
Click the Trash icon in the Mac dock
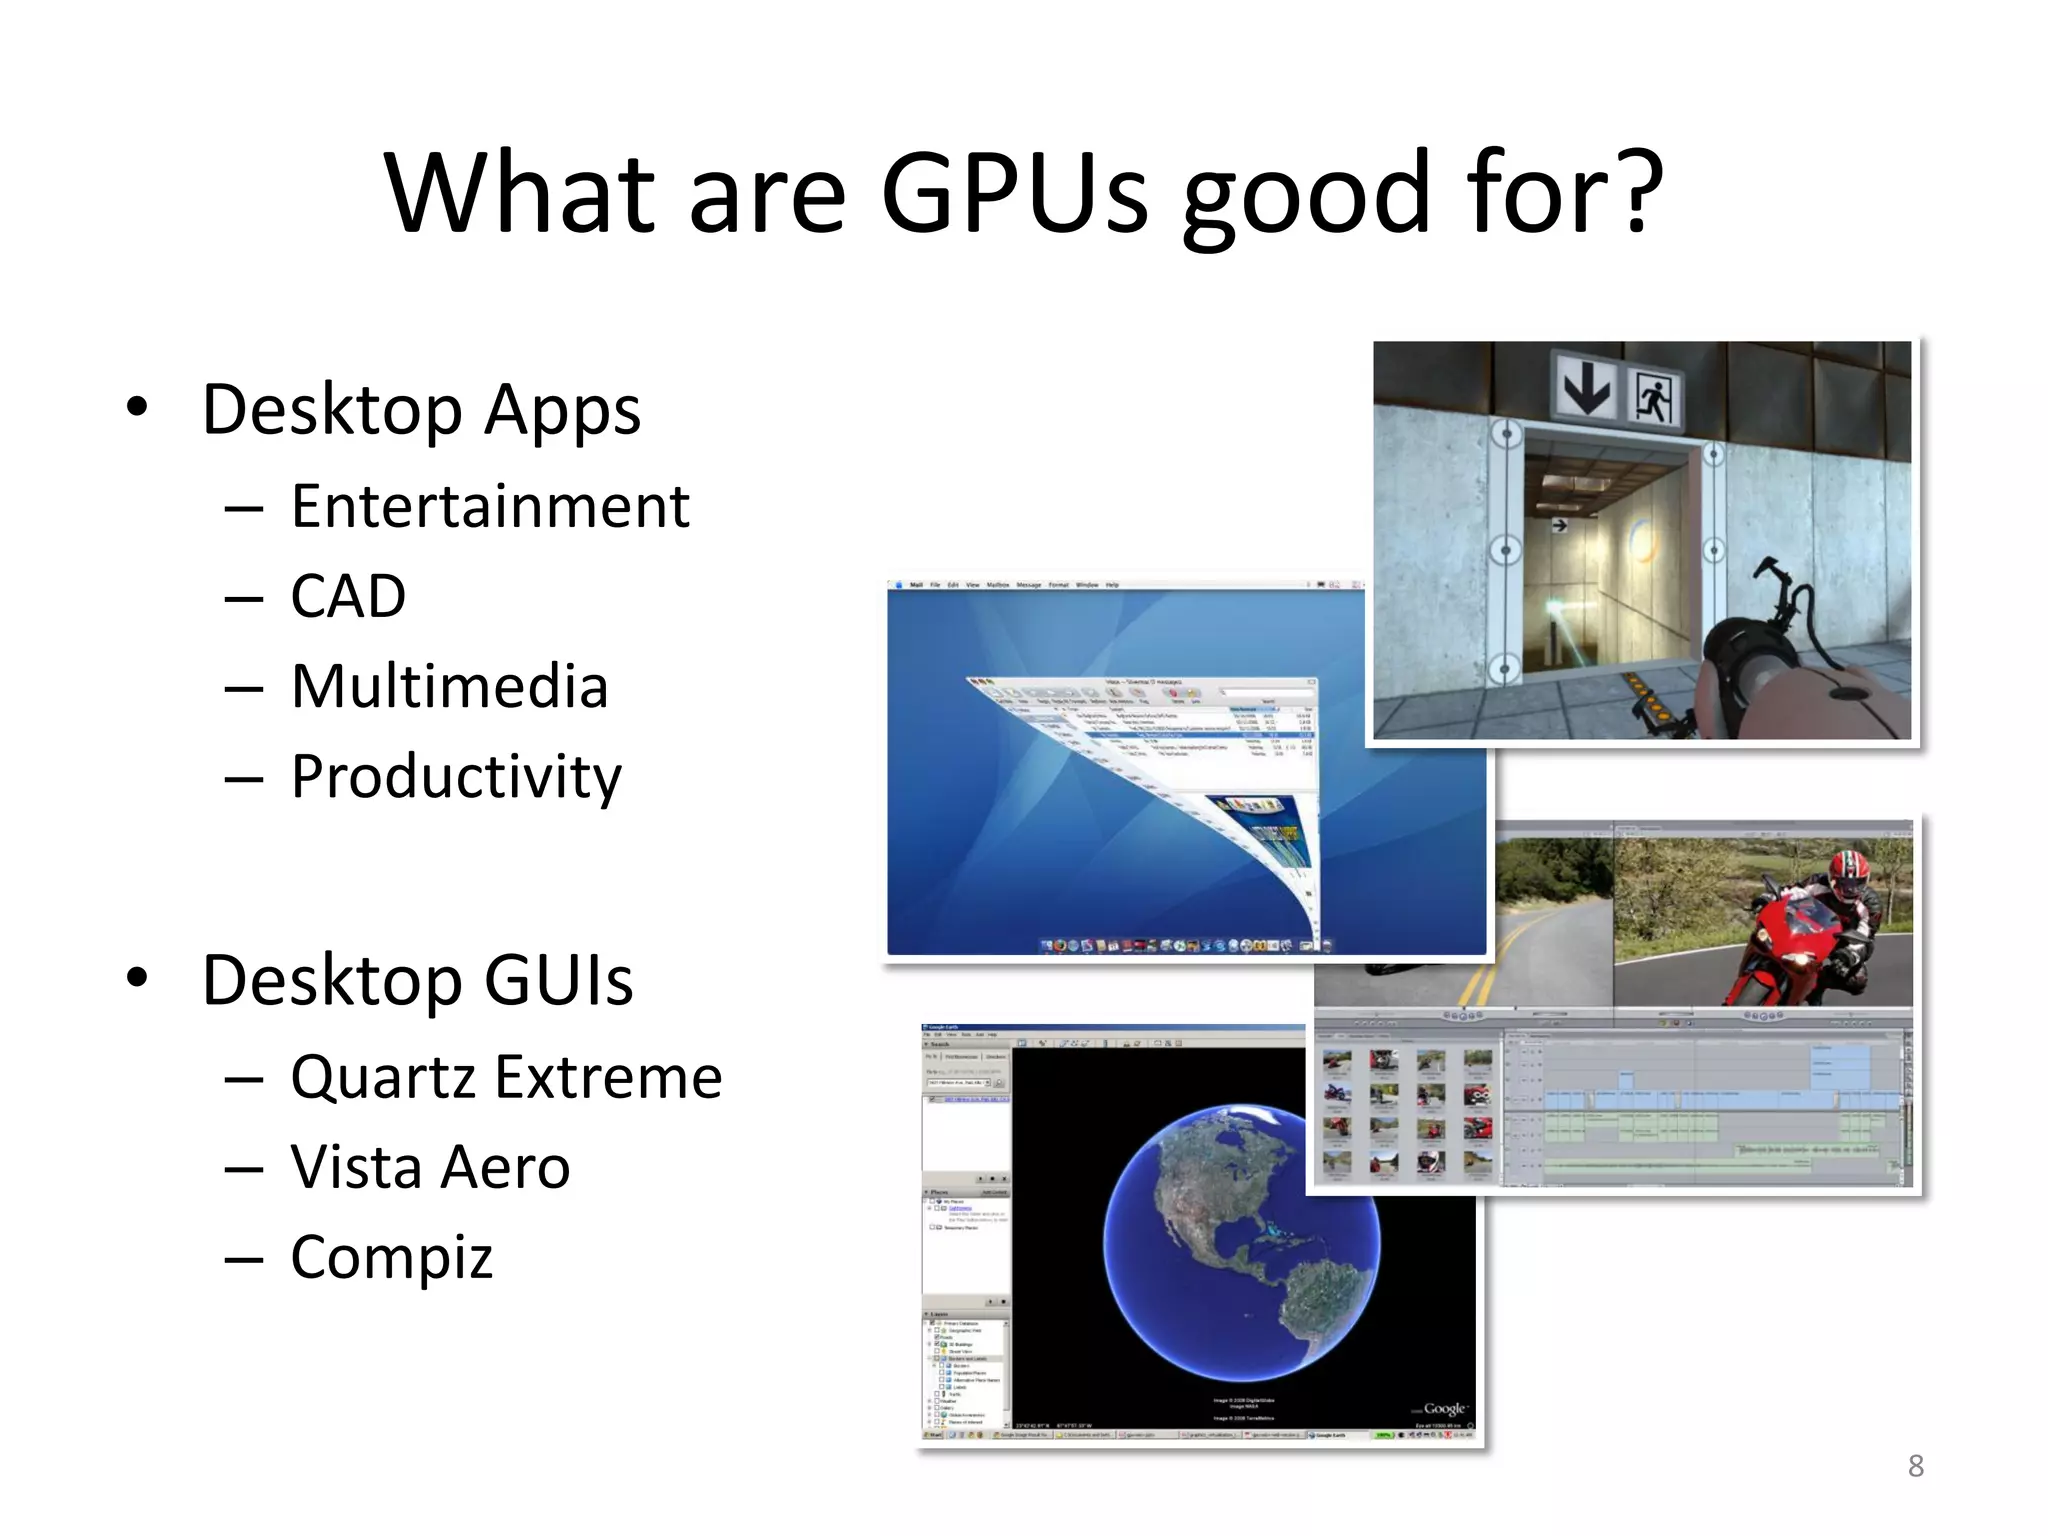tap(1326, 945)
